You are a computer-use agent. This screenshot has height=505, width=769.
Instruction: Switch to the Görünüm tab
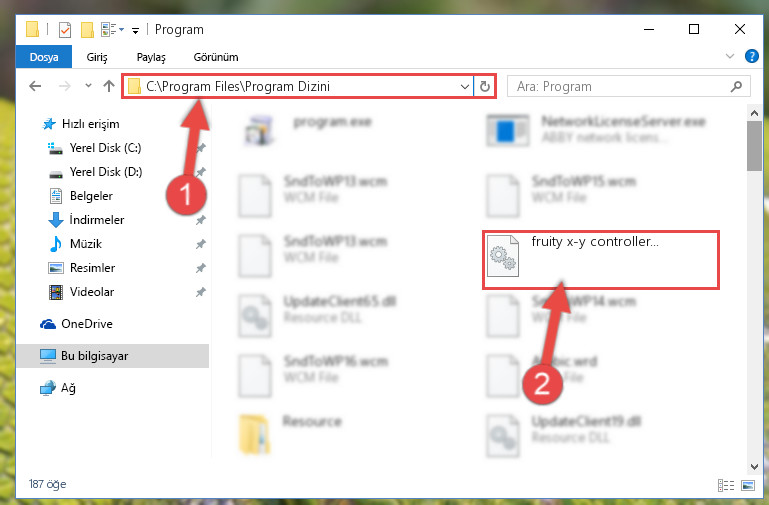(216, 57)
